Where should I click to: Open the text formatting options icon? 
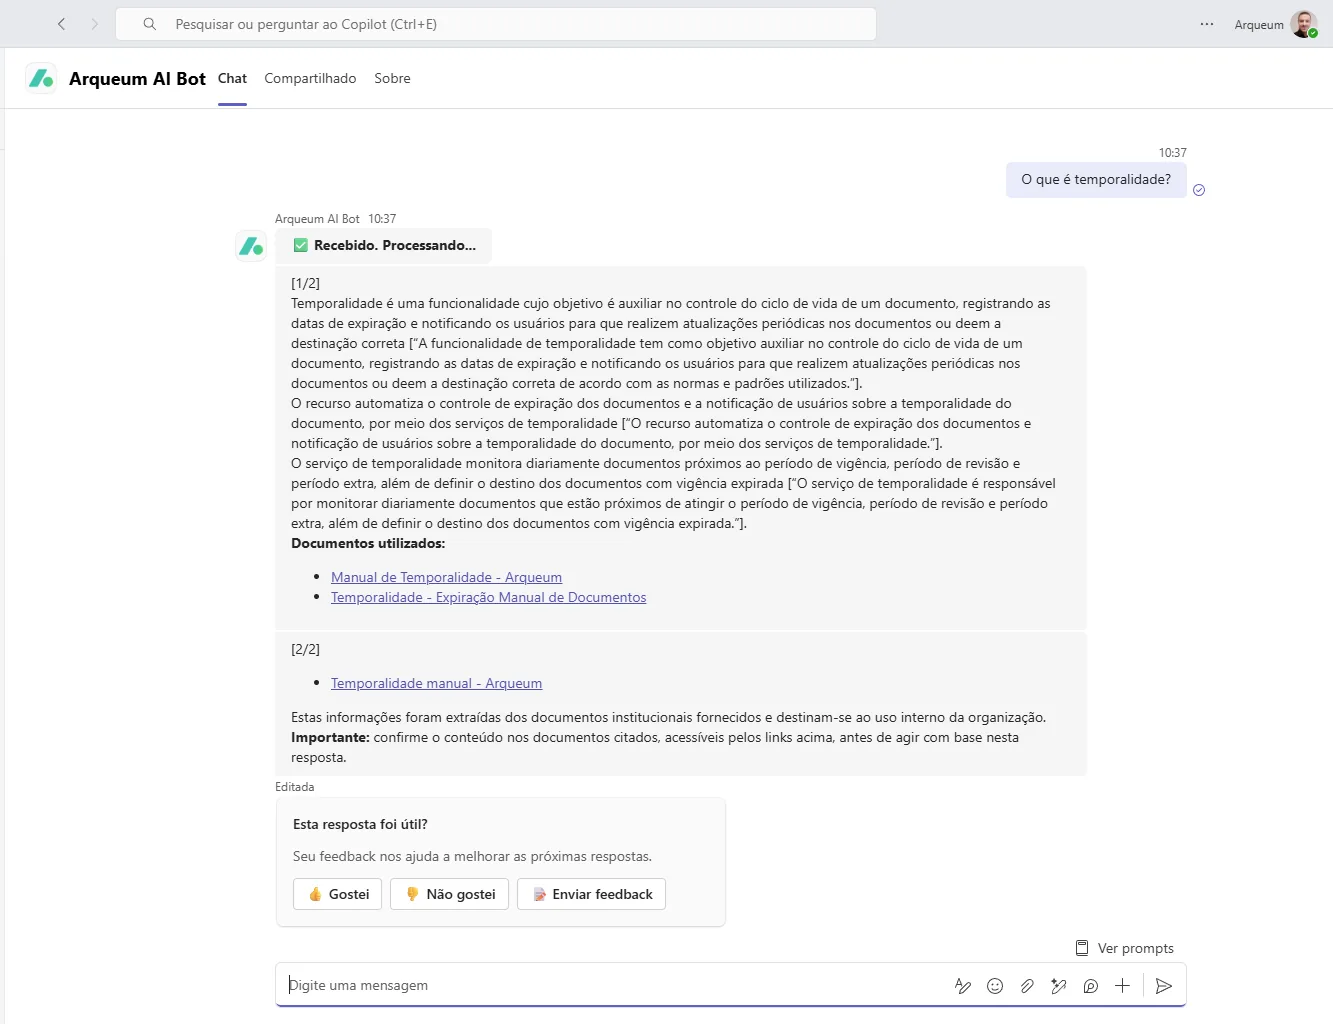click(963, 986)
